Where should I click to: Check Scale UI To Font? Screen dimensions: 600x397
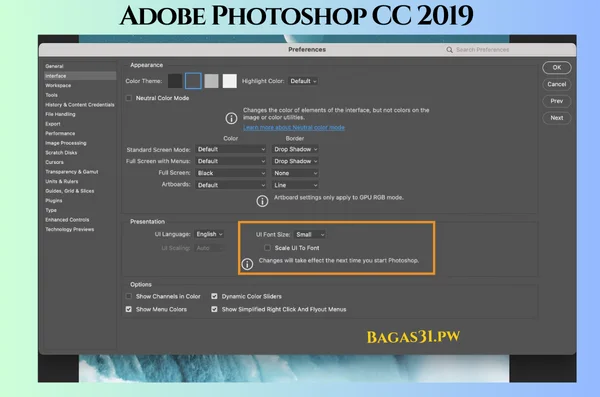pyautogui.click(x=267, y=248)
